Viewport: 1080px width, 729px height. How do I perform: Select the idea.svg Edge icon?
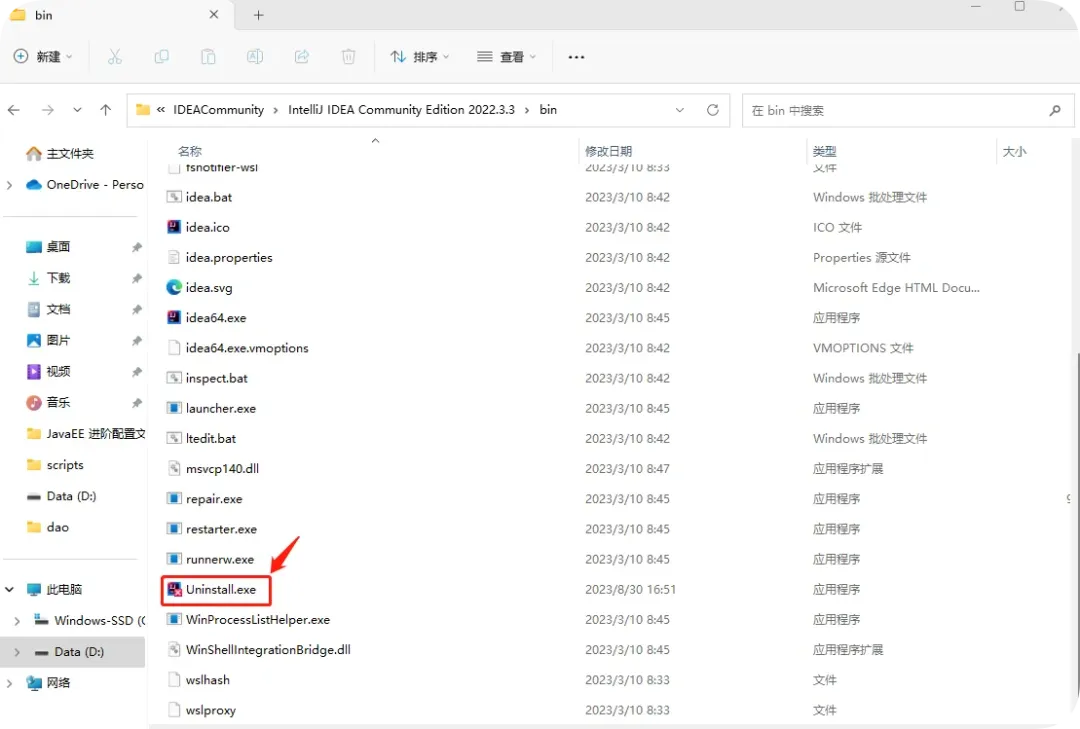pyautogui.click(x=174, y=287)
